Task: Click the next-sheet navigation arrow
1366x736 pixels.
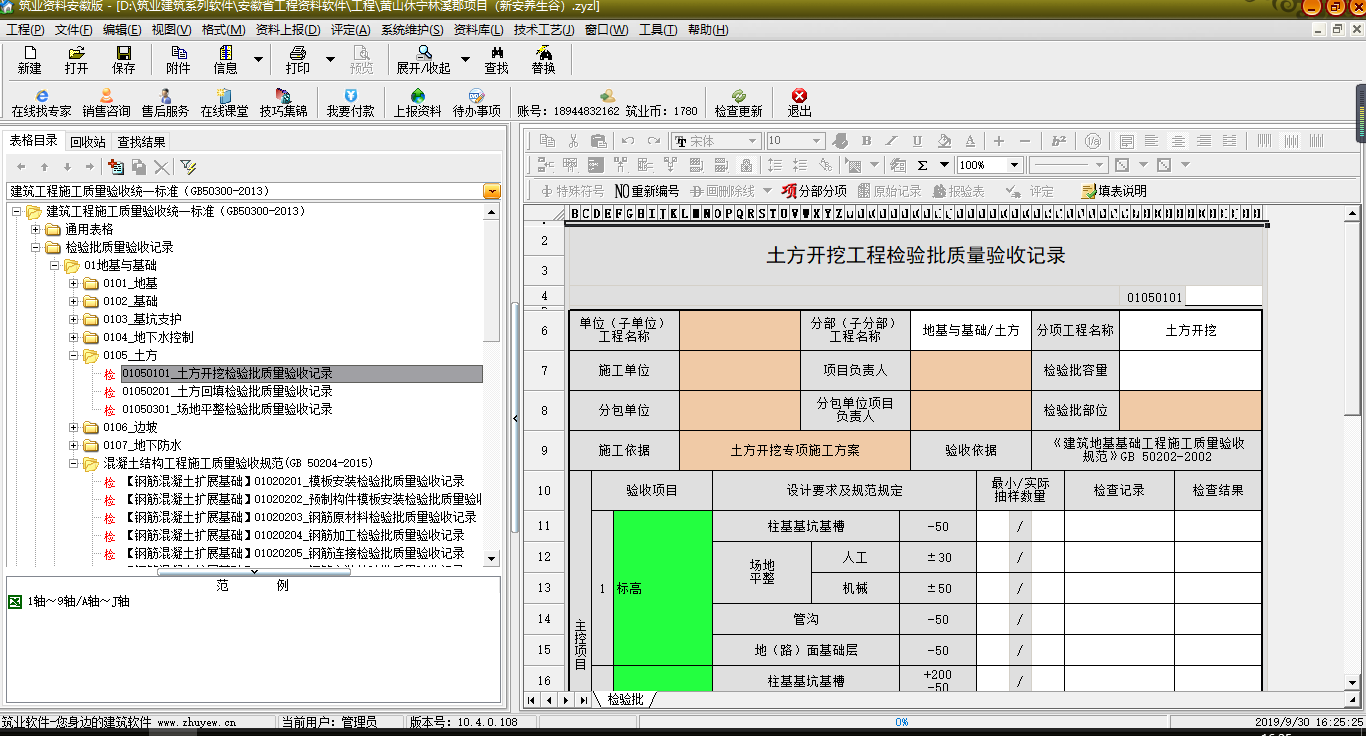Action: [x=566, y=700]
